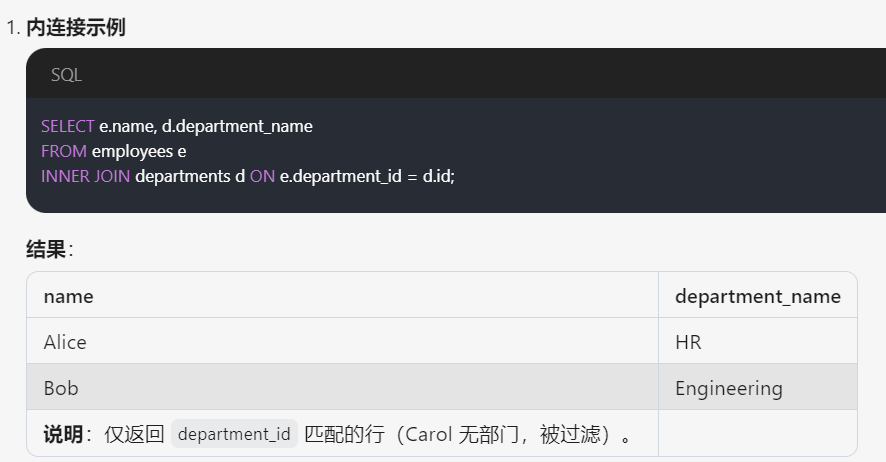Viewport: 886px width, 462px height.
Task: Click the bold '说明' text
Action: coord(63,434)
